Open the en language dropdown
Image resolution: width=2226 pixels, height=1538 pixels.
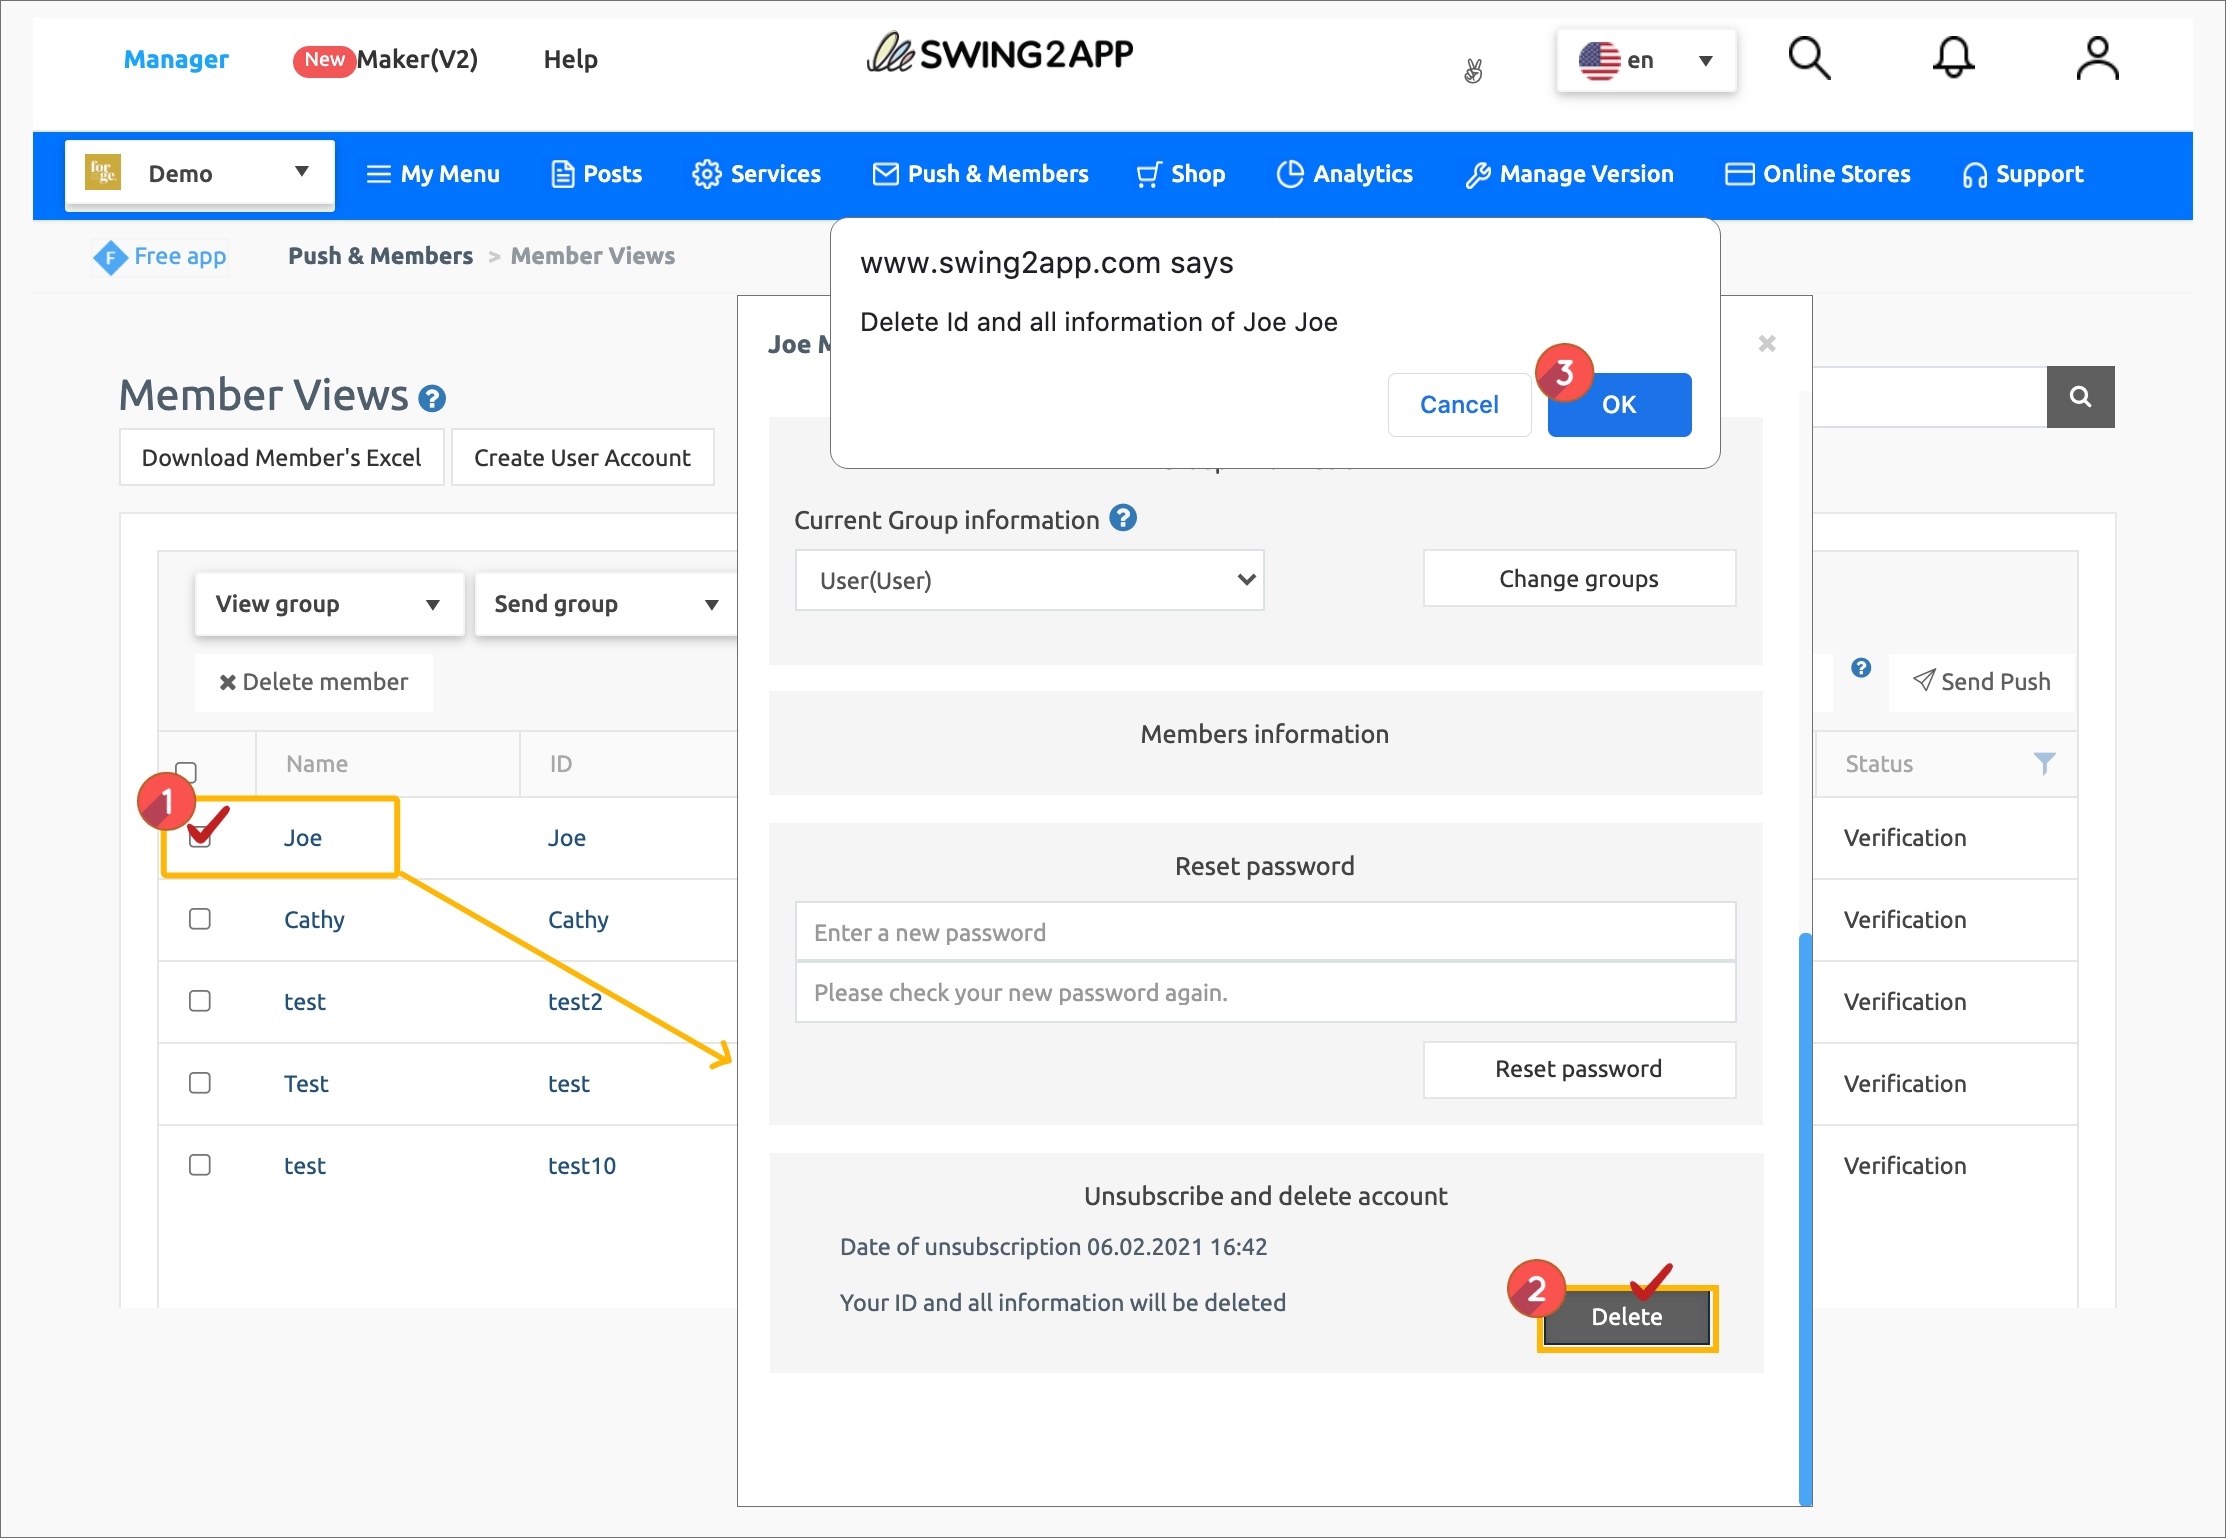pyautogui.click(x=1646, y=61)
